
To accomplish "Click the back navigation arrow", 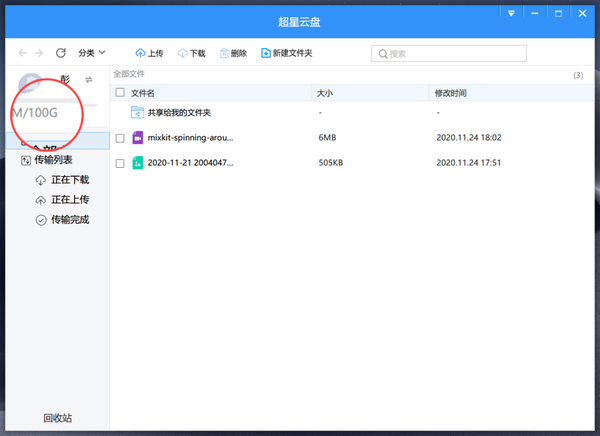I will 22,53.
